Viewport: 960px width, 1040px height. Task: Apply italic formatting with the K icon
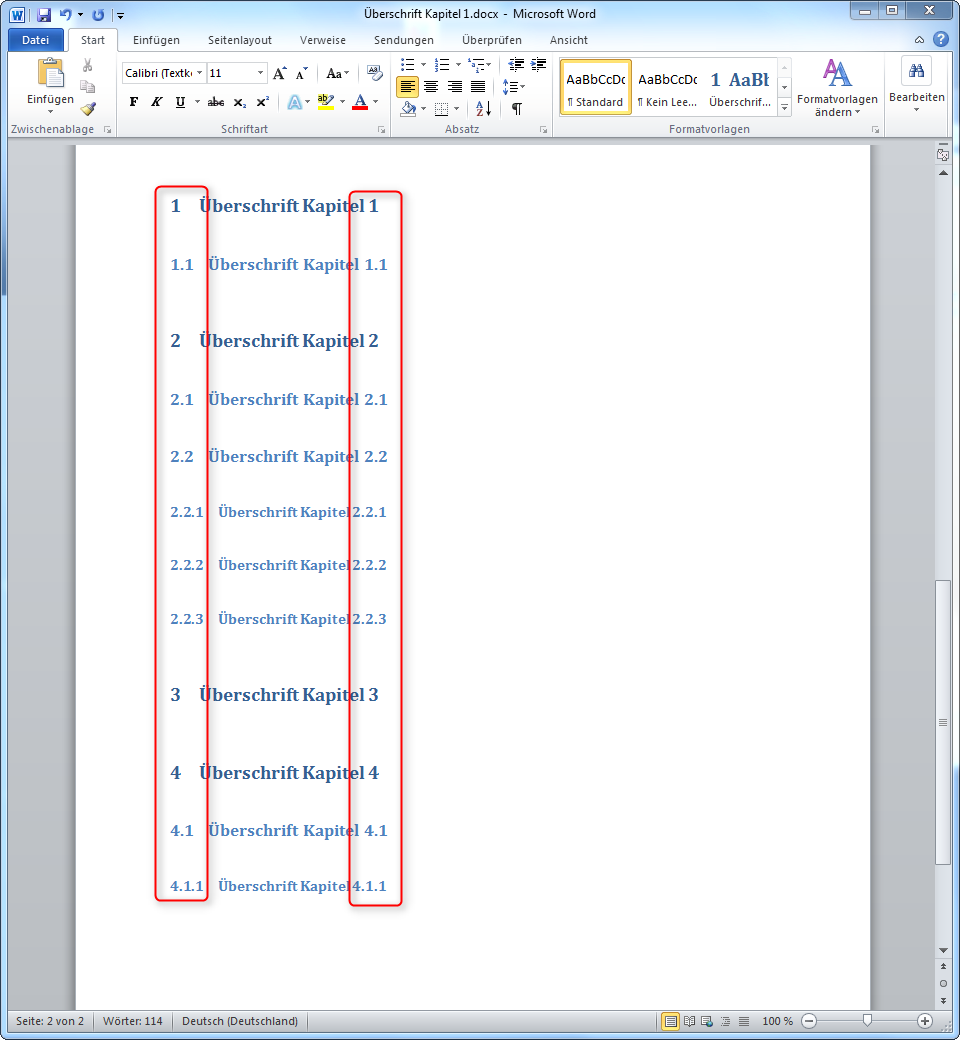156,101
